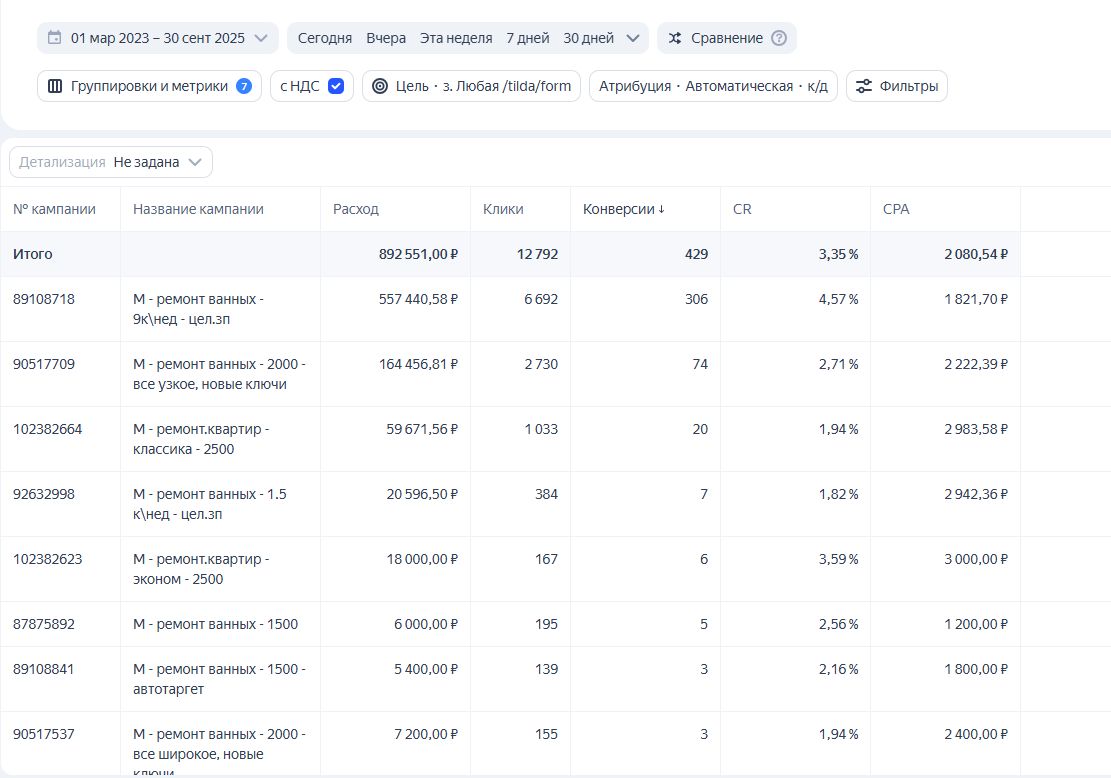Select the Вчера period preset
The width and height of the screenshot is (1111, 778).
386,38
